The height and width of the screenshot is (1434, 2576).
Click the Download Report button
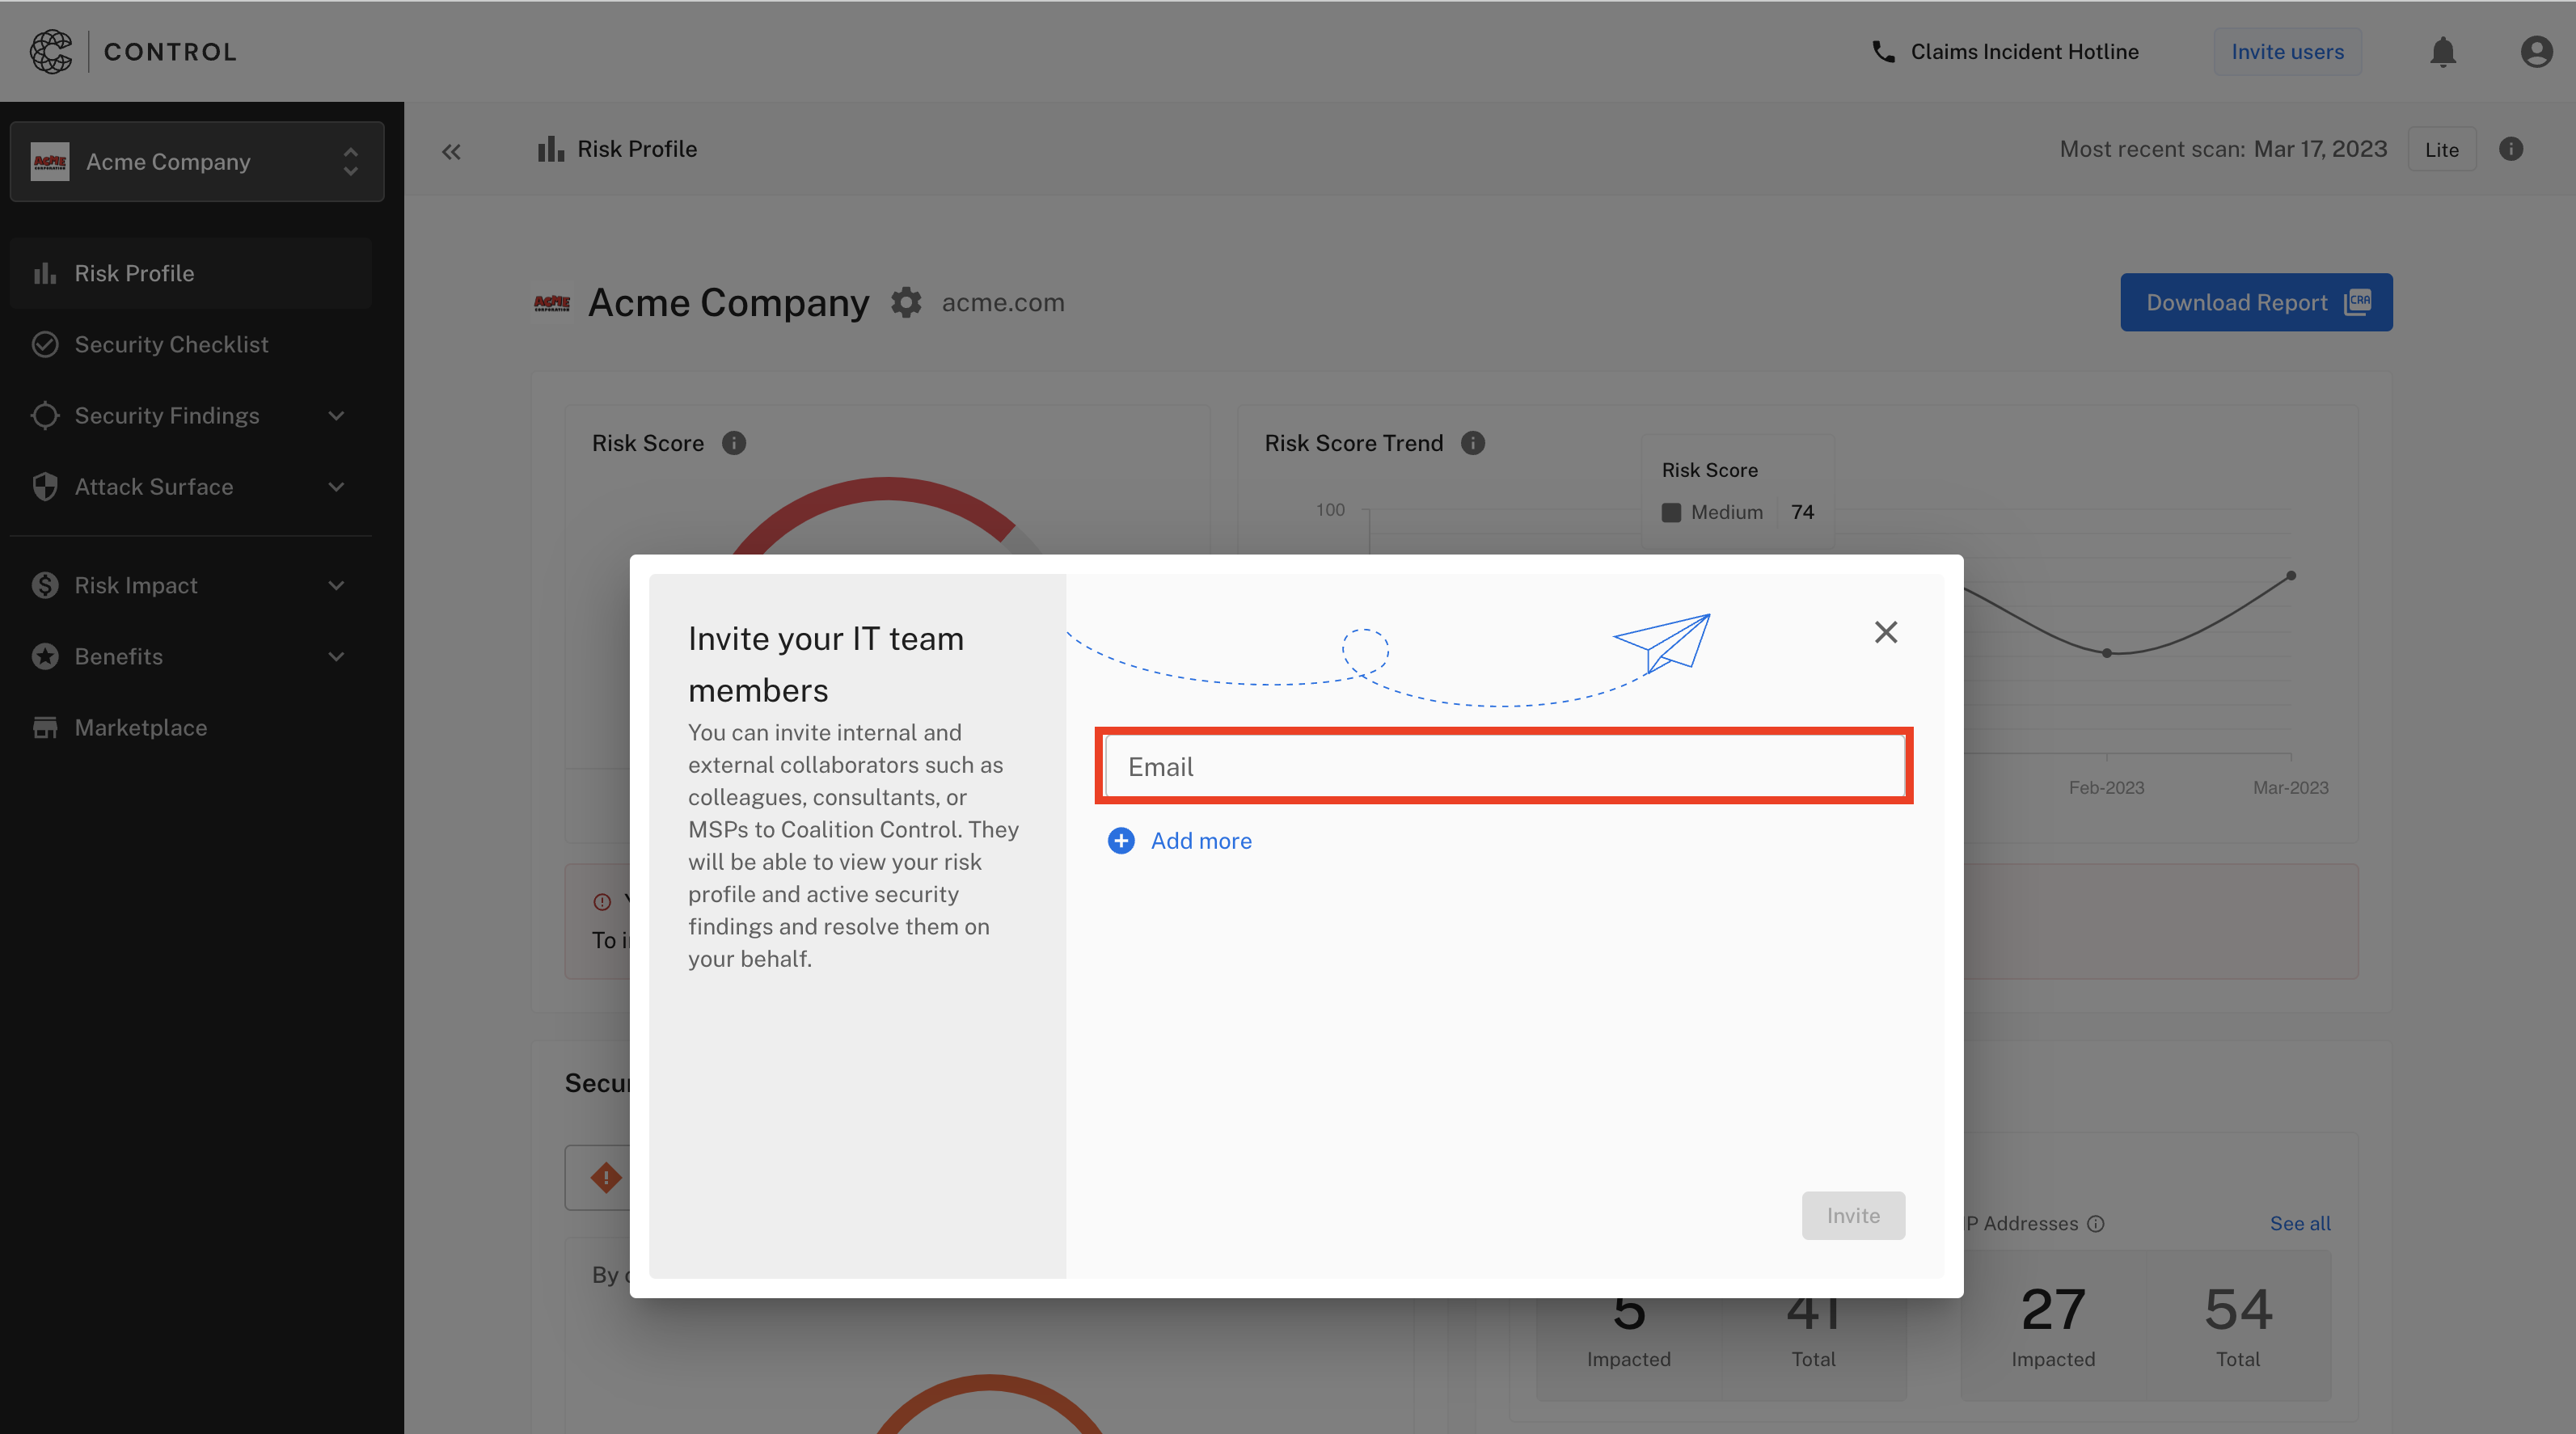(x=2256, y=302)
